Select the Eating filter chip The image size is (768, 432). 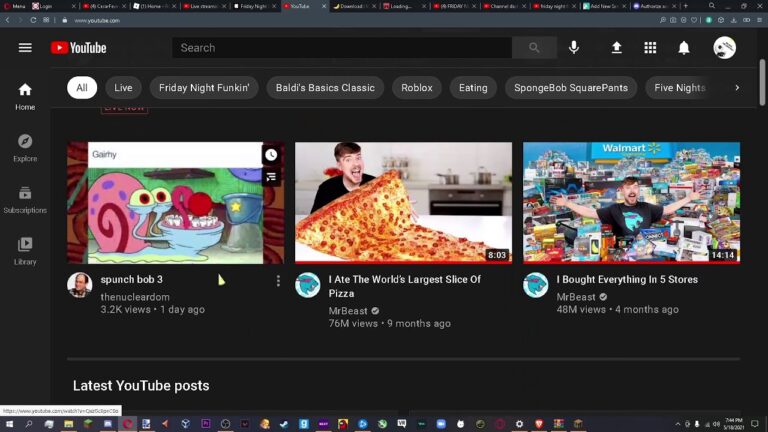[x=473, y=88]
